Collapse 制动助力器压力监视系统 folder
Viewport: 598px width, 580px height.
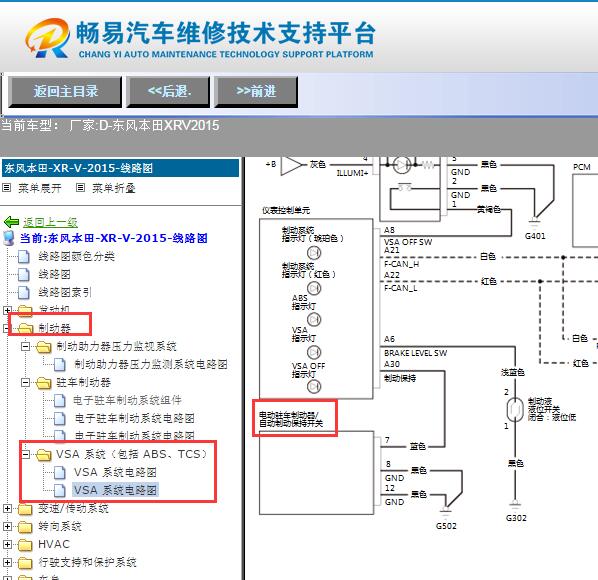pos(25,346)
